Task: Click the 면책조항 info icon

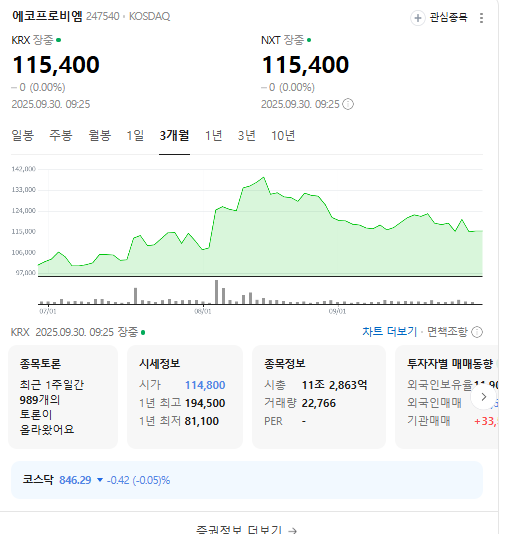Action: click(x=477, y=332)
